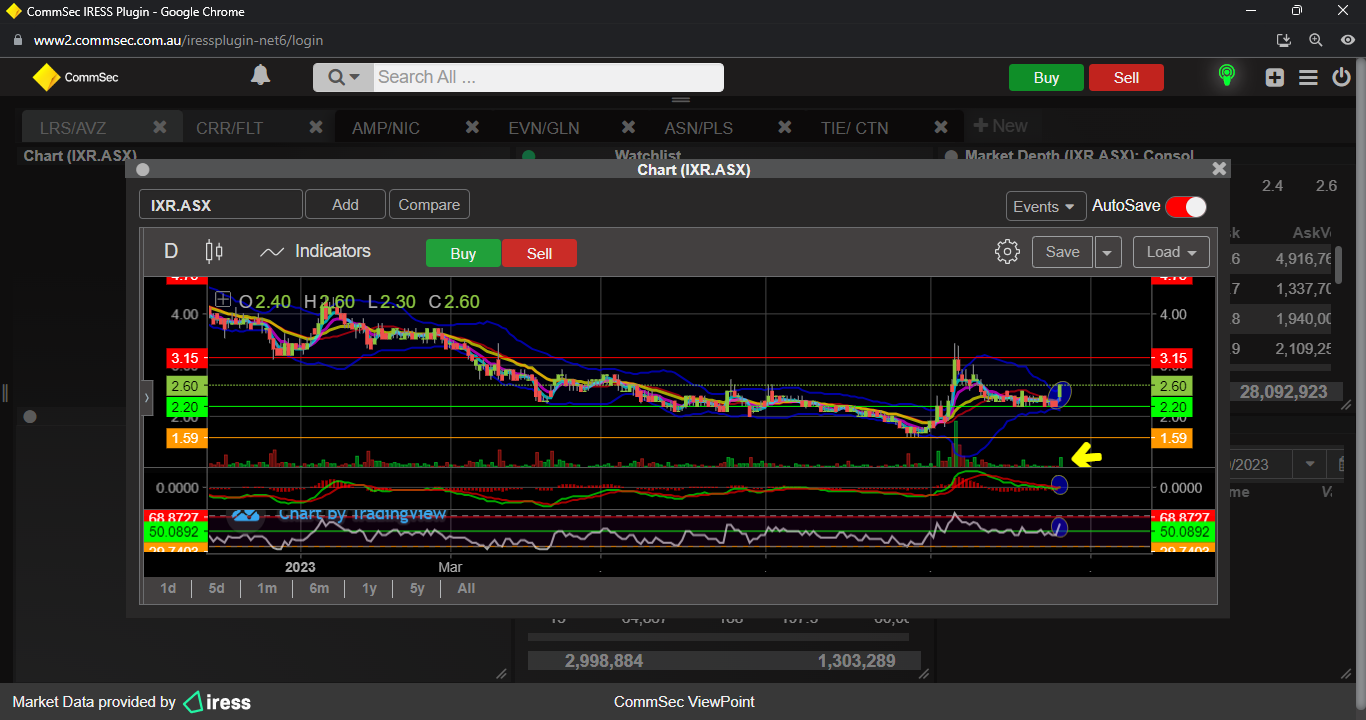Switch to the AMP/NIC tab
The height and width of the screenshot is (720, 1366).
[386, 128]
